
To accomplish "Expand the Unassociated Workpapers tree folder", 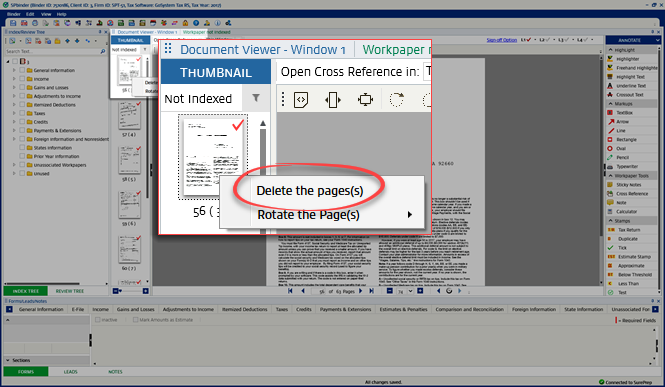I will click(x=14, y=165).
